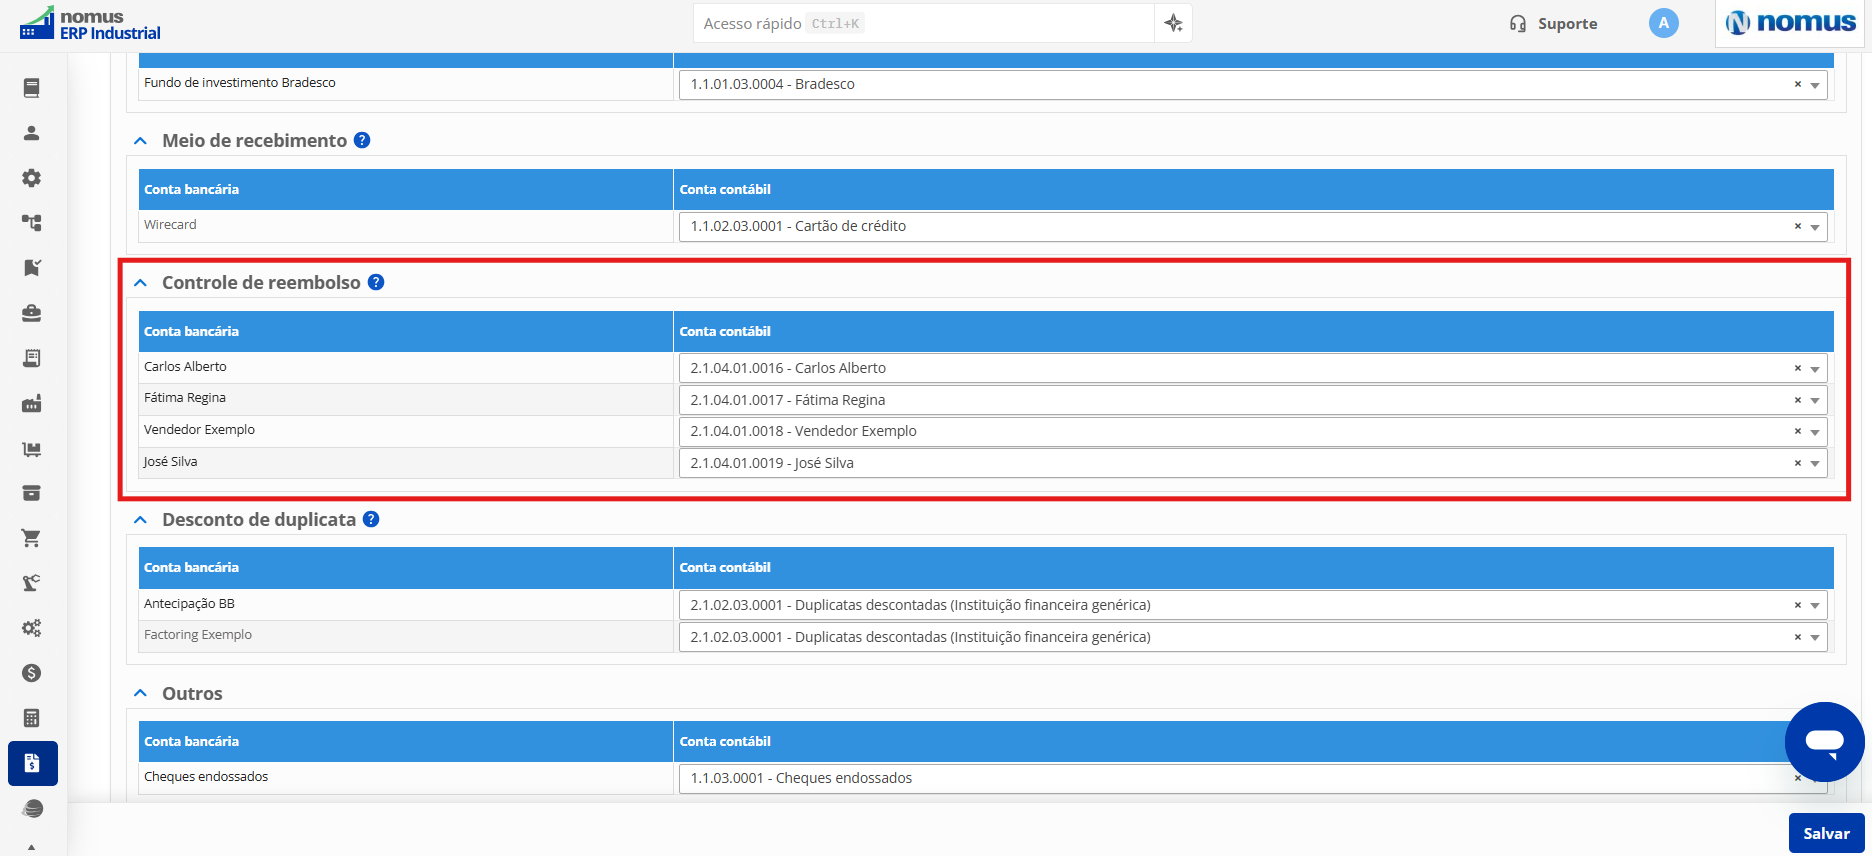Open the person icon in the sidebar
The height and width of the screenshot is (856, 1872).
[32, 133]
